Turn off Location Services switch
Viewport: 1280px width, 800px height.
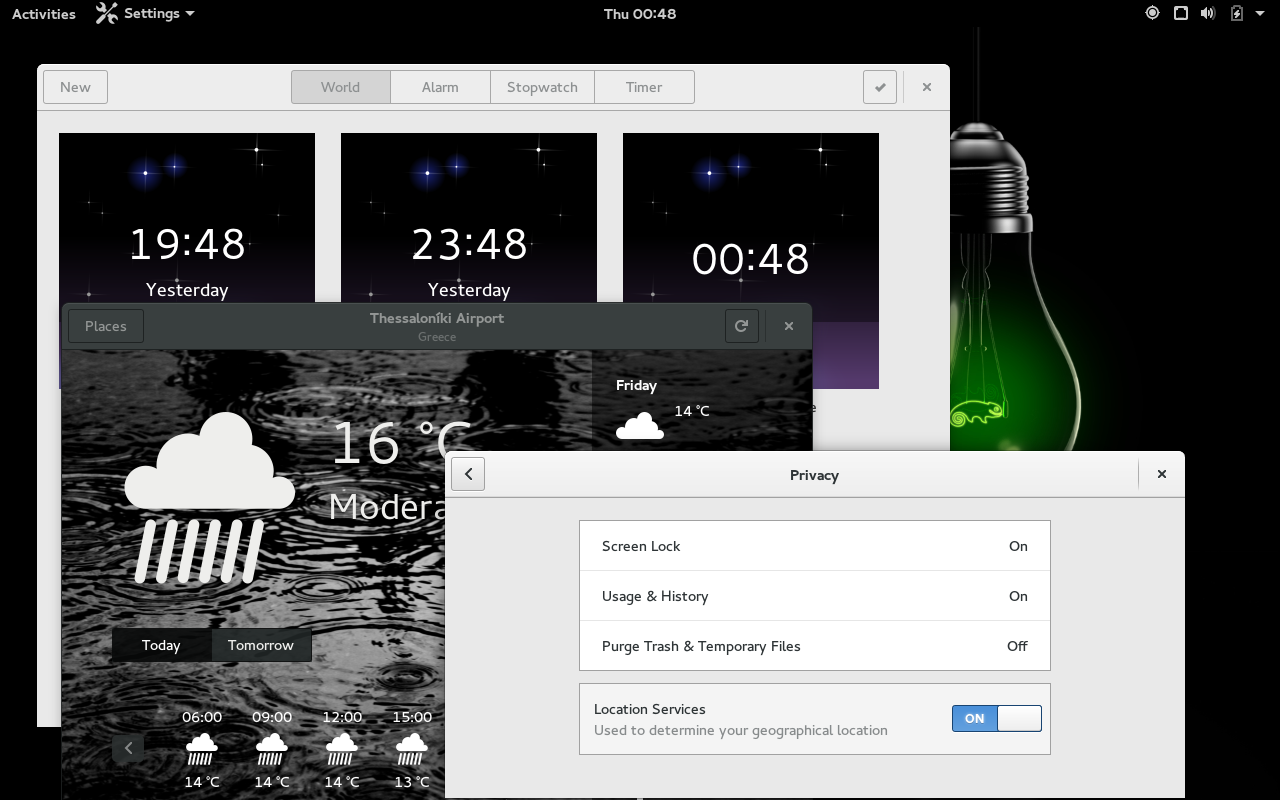coord(996,718)
